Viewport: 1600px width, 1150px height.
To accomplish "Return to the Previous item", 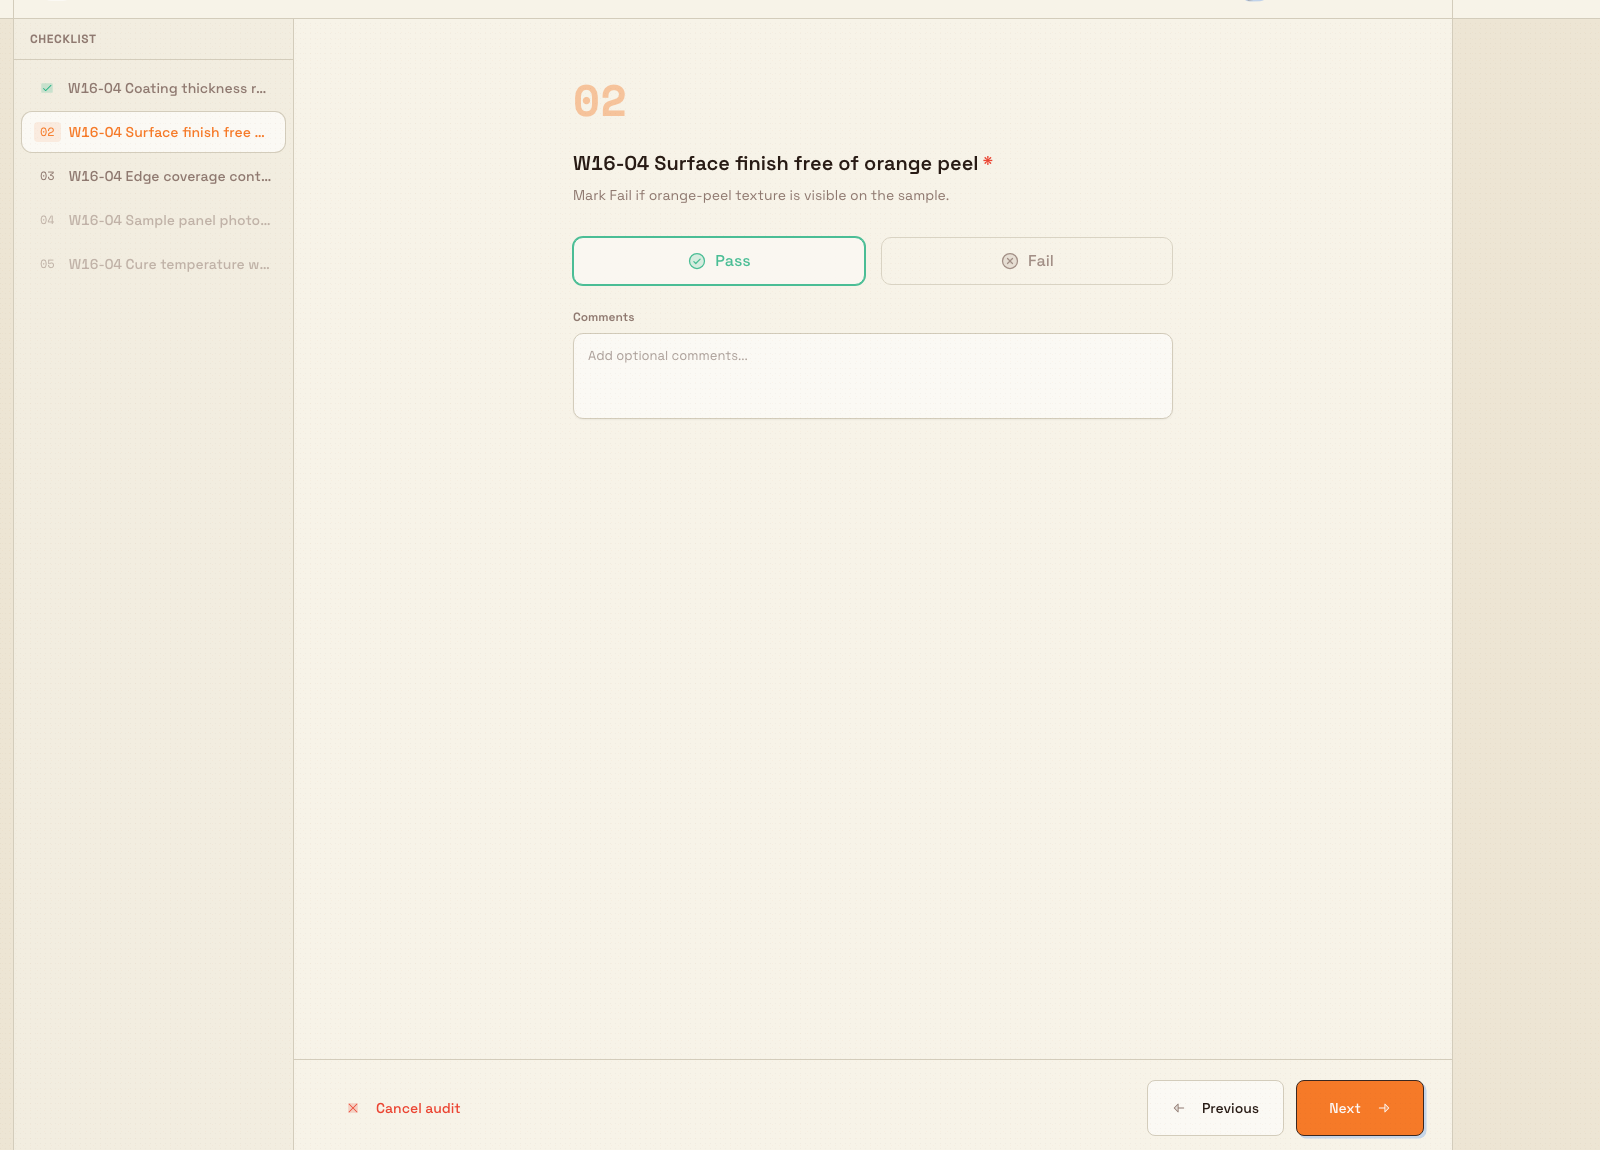I will [1215, 1108].
